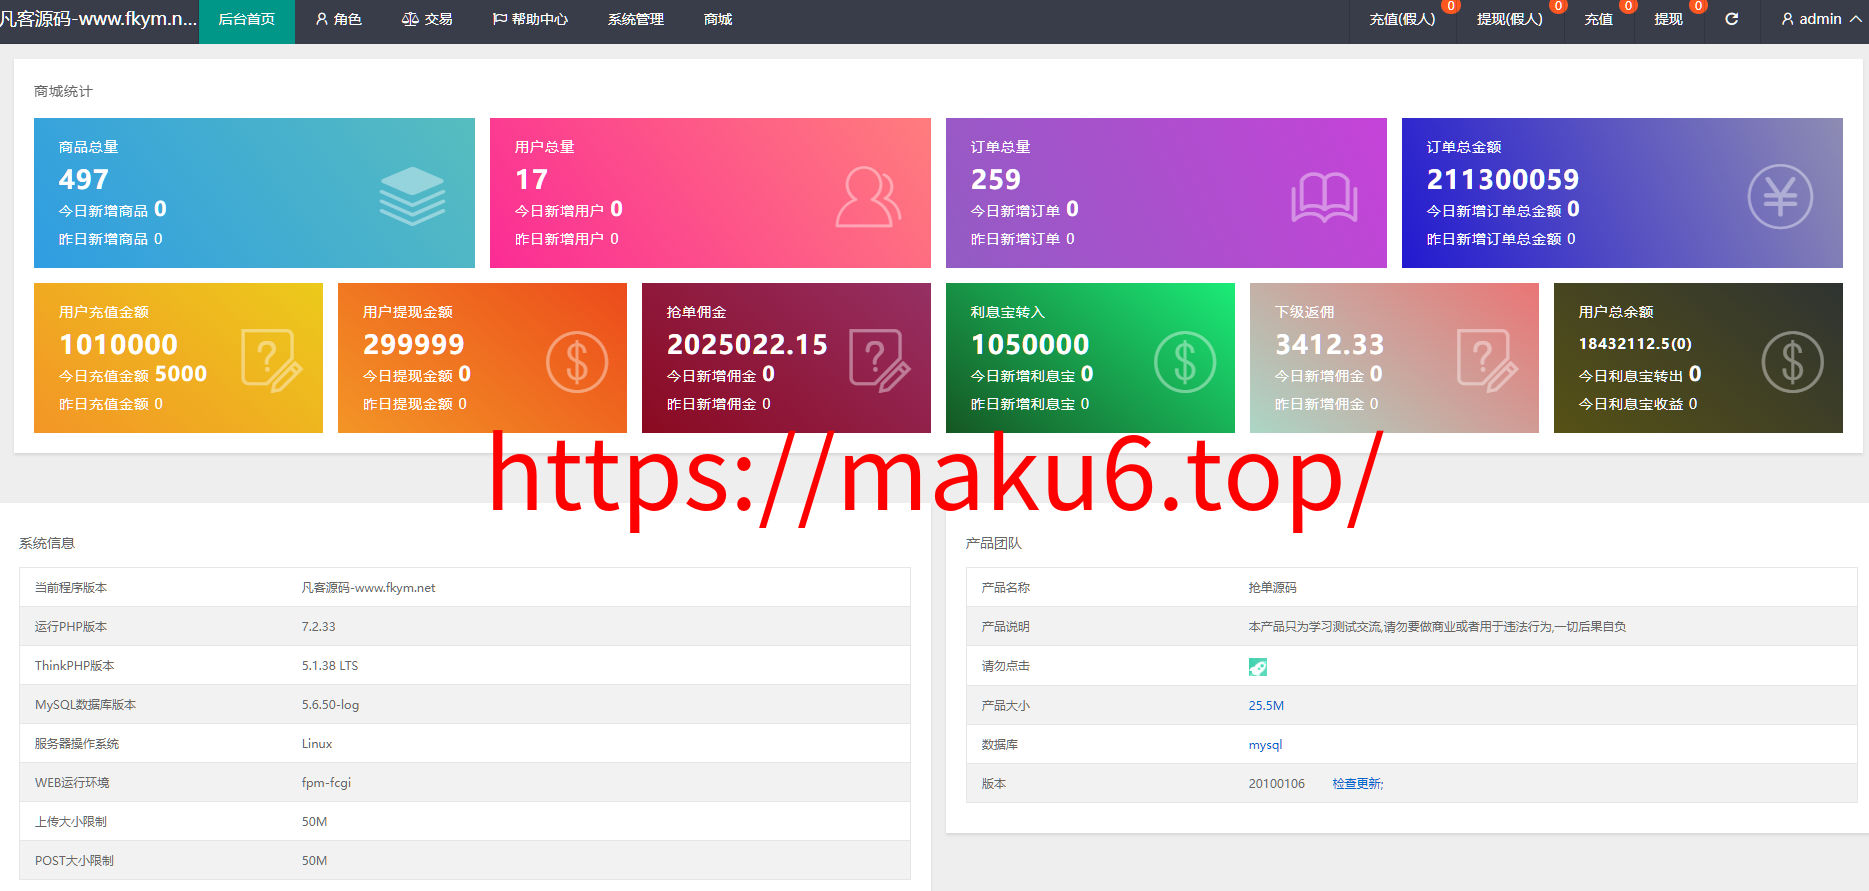Open the 角色 menu
The image size is (1869, 891).
click(339, 19)
